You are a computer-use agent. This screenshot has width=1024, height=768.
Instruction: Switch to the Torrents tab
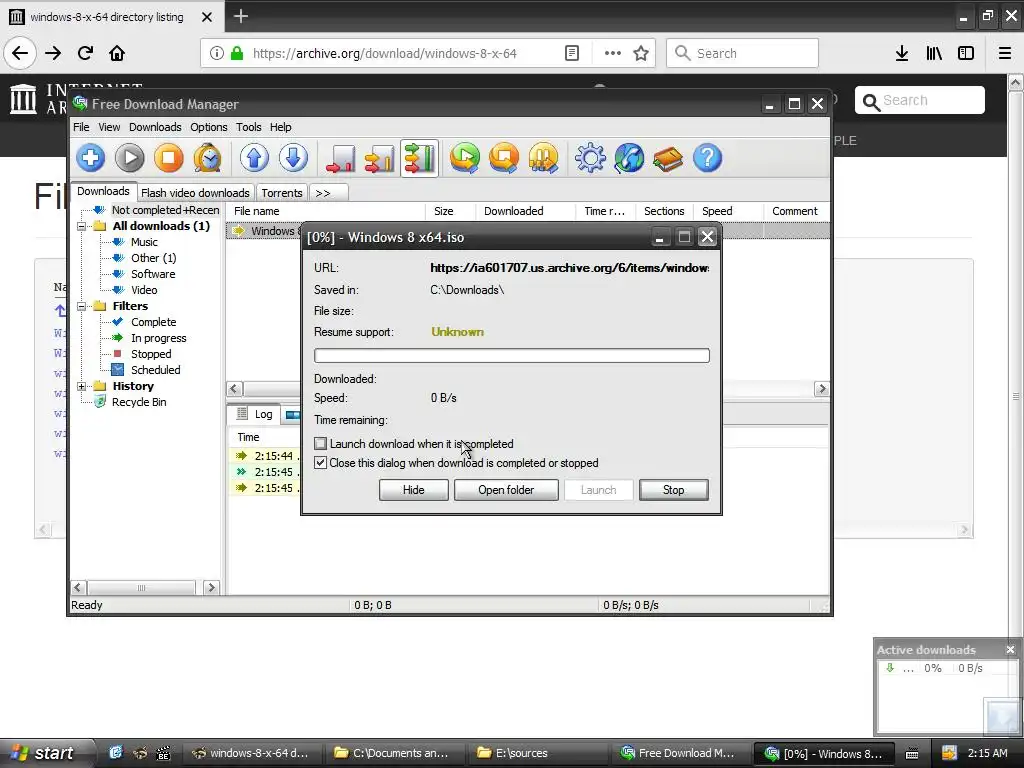point(281,193)
